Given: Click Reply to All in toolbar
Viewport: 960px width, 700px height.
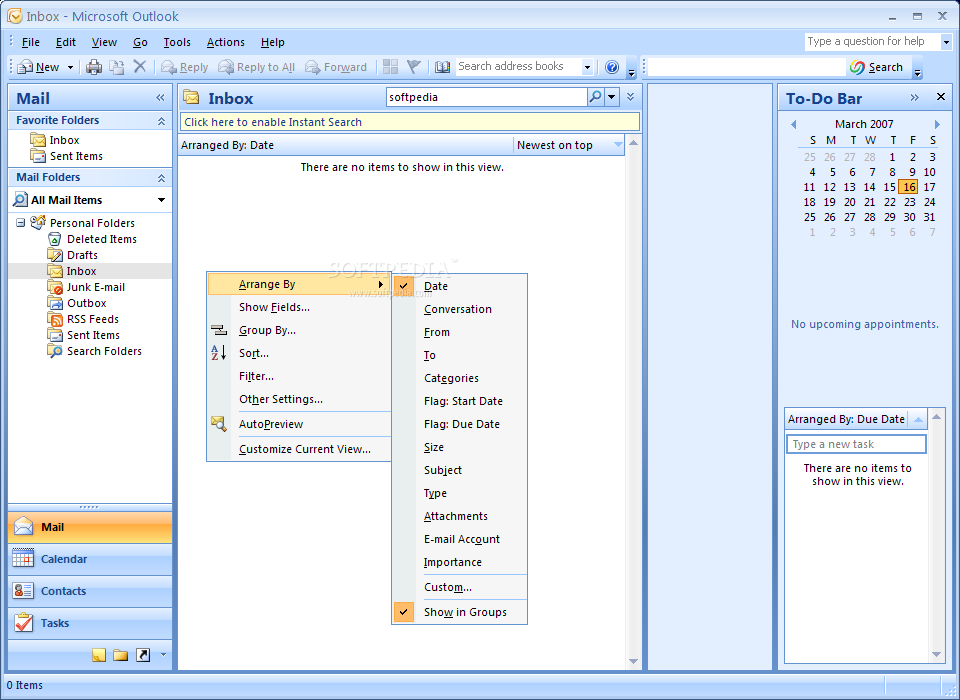Looking at the screenshot, I should pos(257,67).
